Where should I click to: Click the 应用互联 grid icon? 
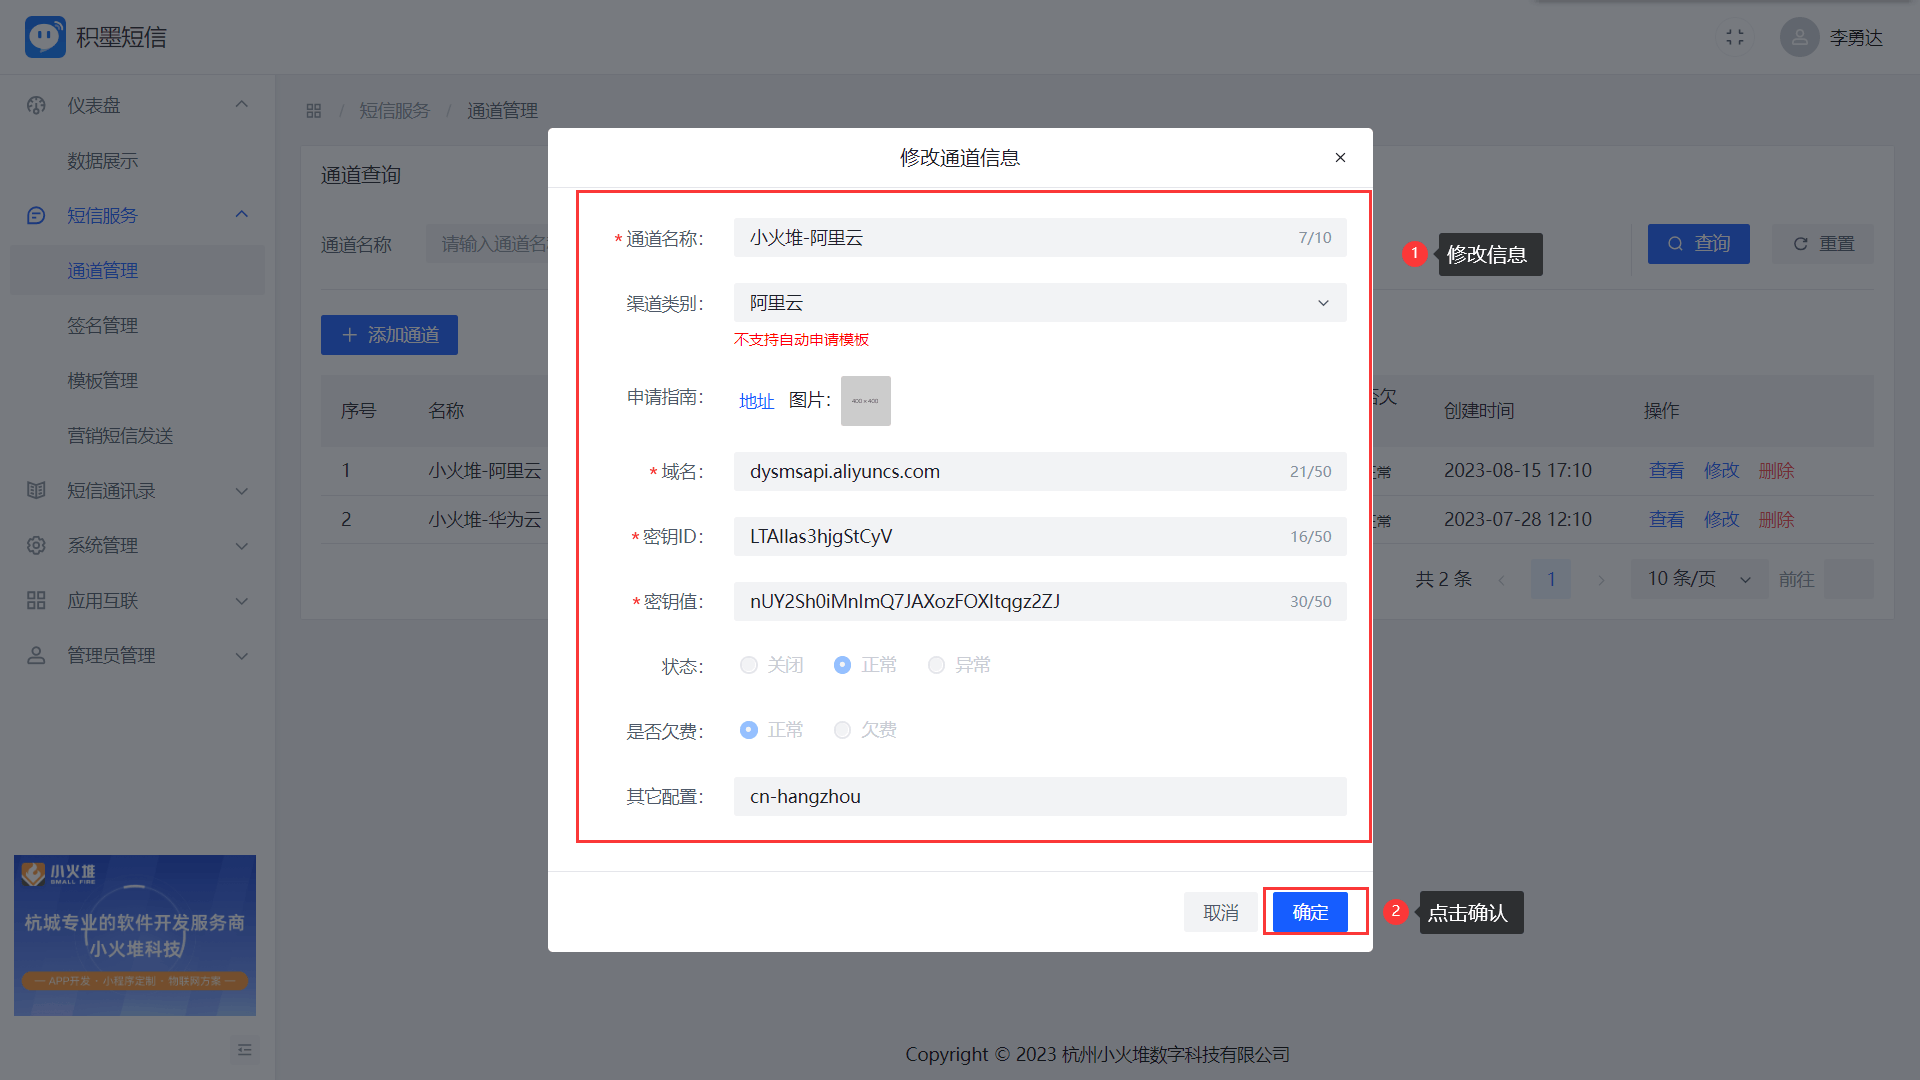pos(36,600)
